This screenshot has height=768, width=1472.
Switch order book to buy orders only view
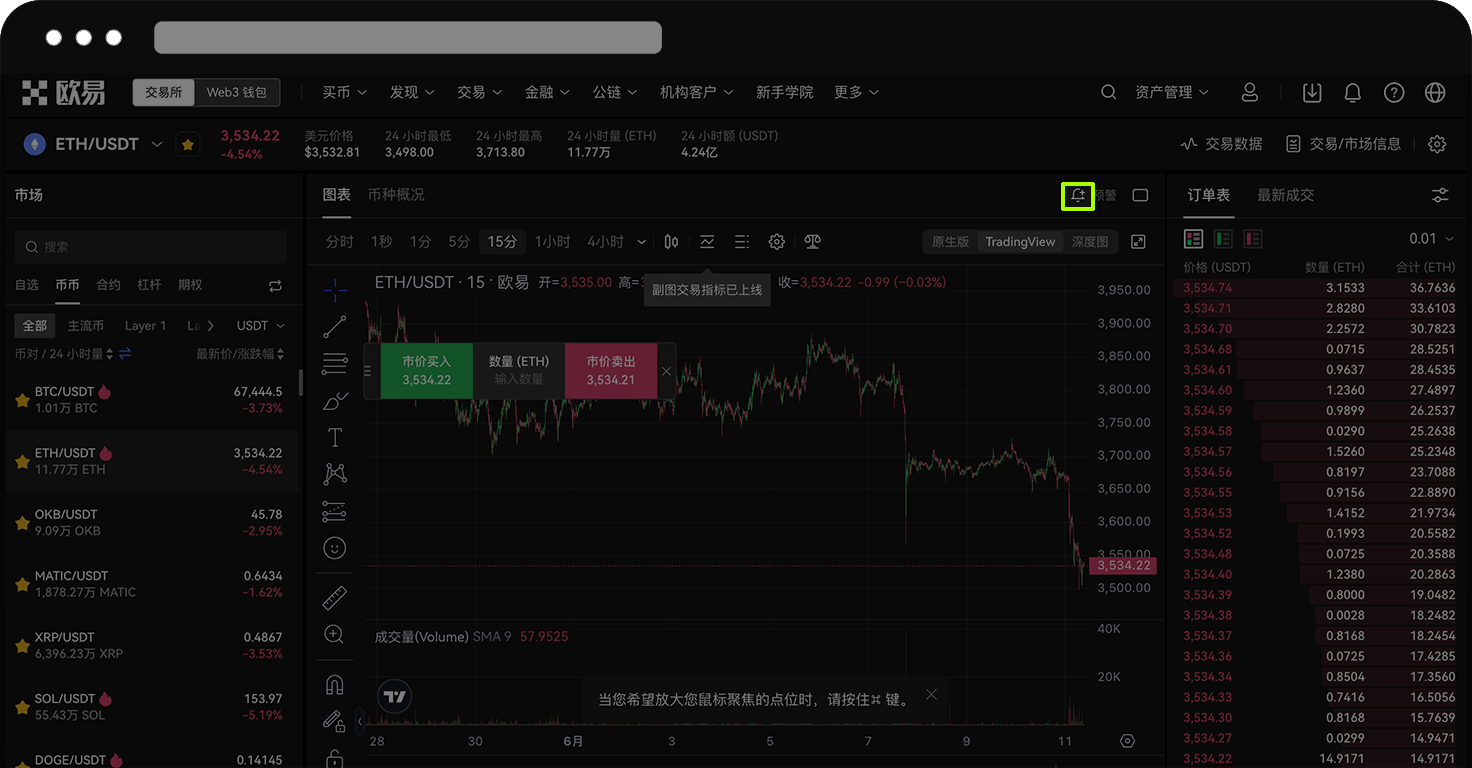coord(1221,238)
